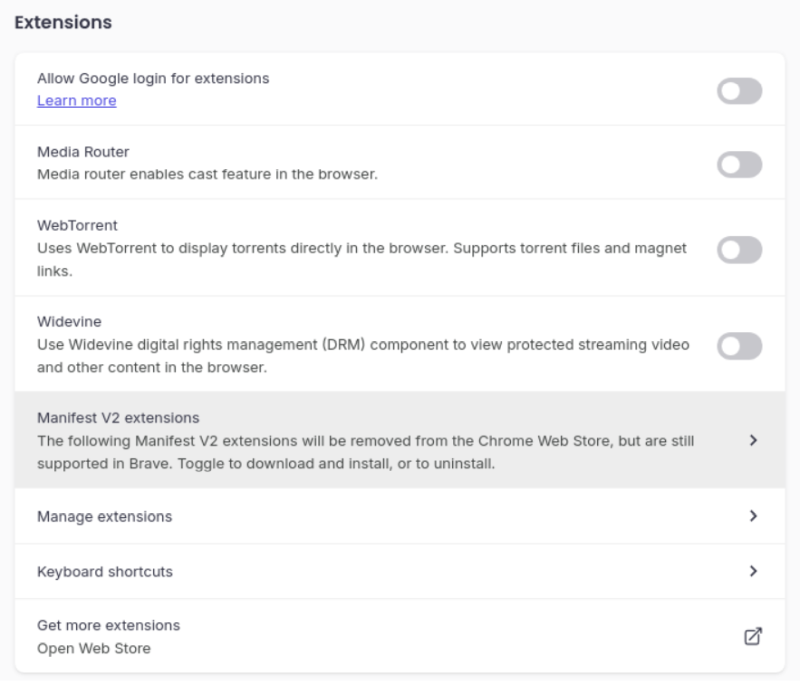Click the Widevine title text

coord(69,322)
